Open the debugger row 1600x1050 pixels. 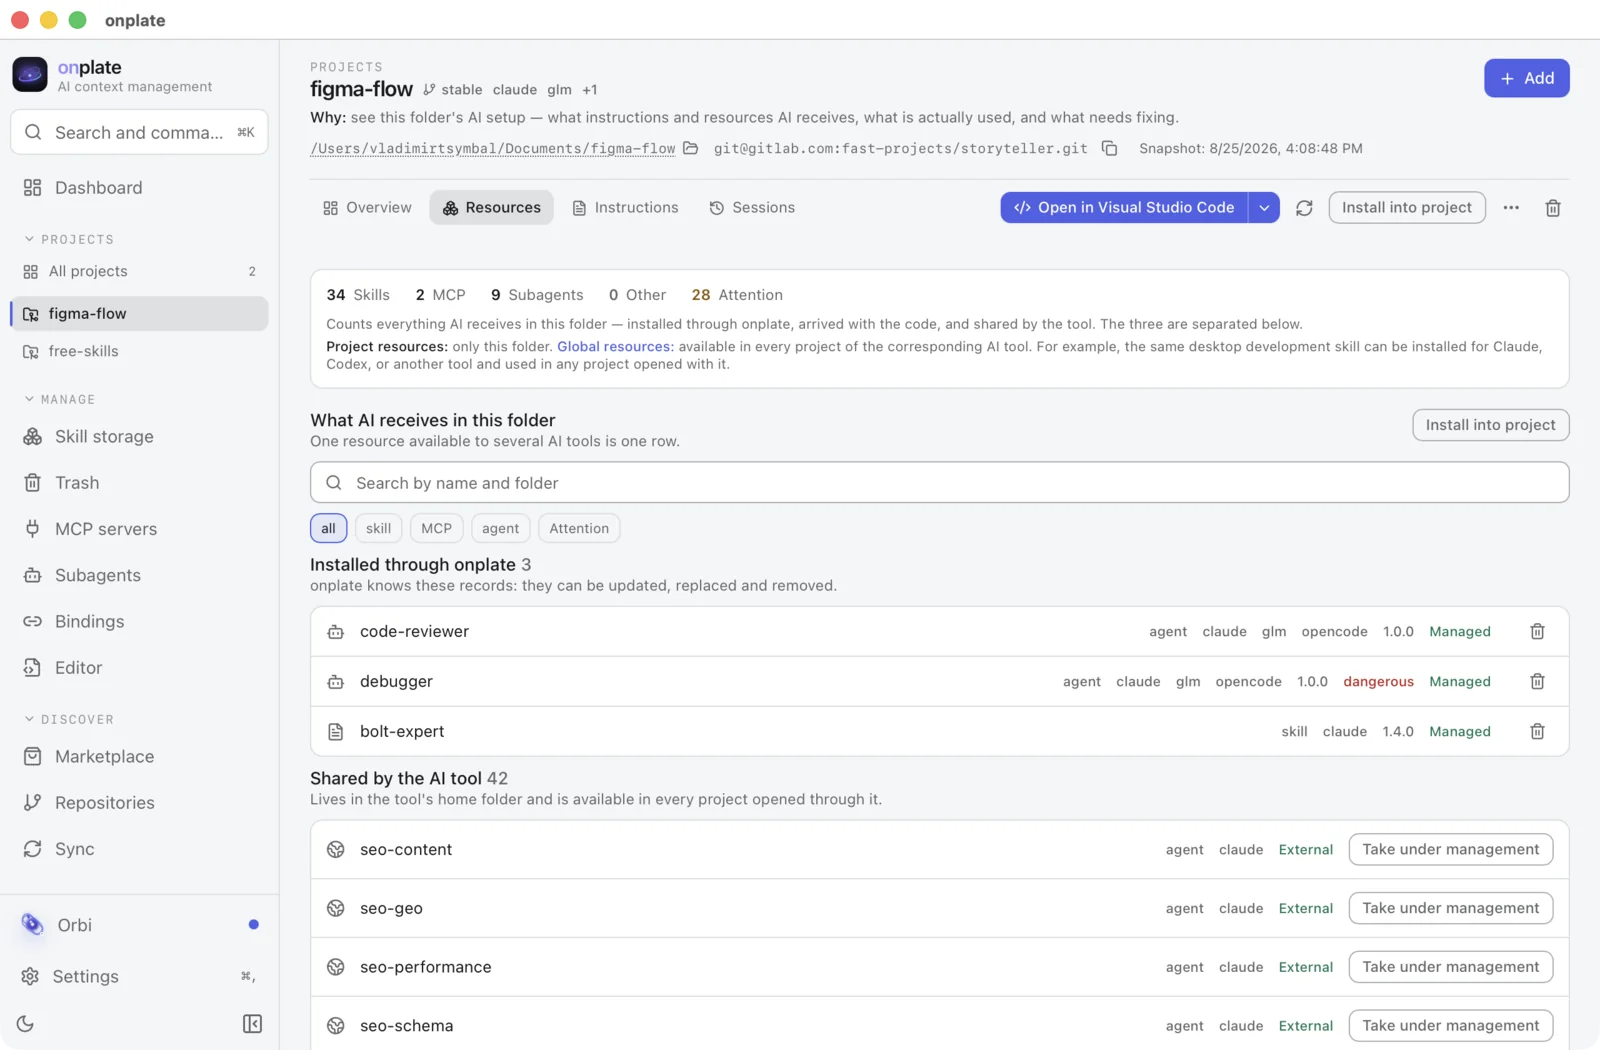939,682
